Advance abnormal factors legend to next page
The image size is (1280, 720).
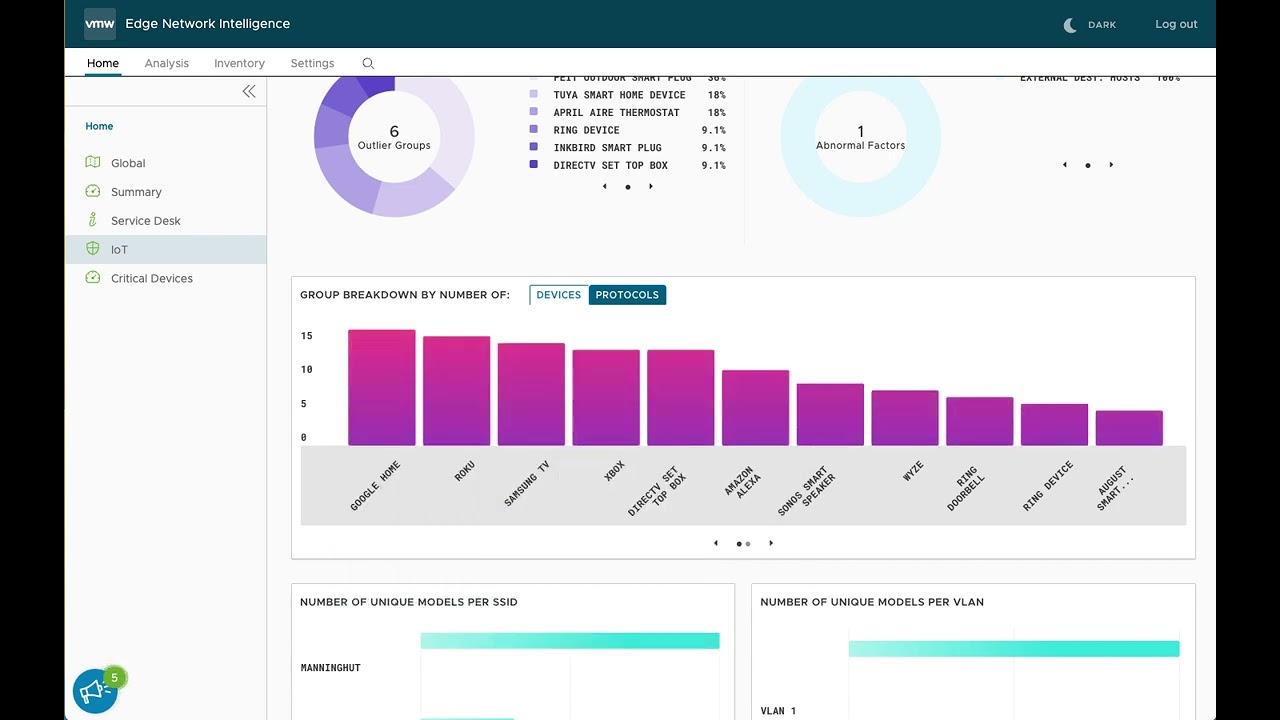point(1111,165)
